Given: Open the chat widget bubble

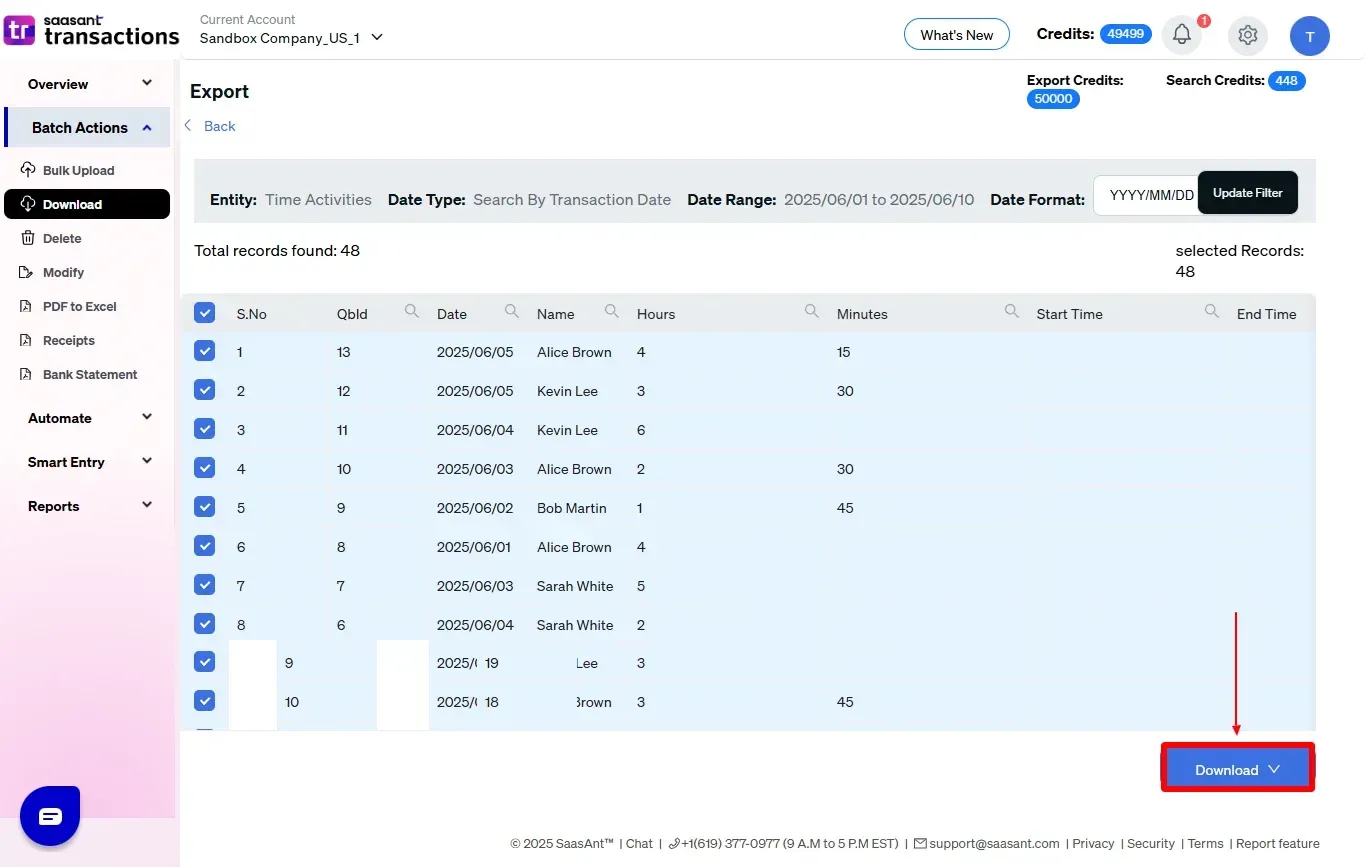Looking at the screenshot, I should click(50, 816).
